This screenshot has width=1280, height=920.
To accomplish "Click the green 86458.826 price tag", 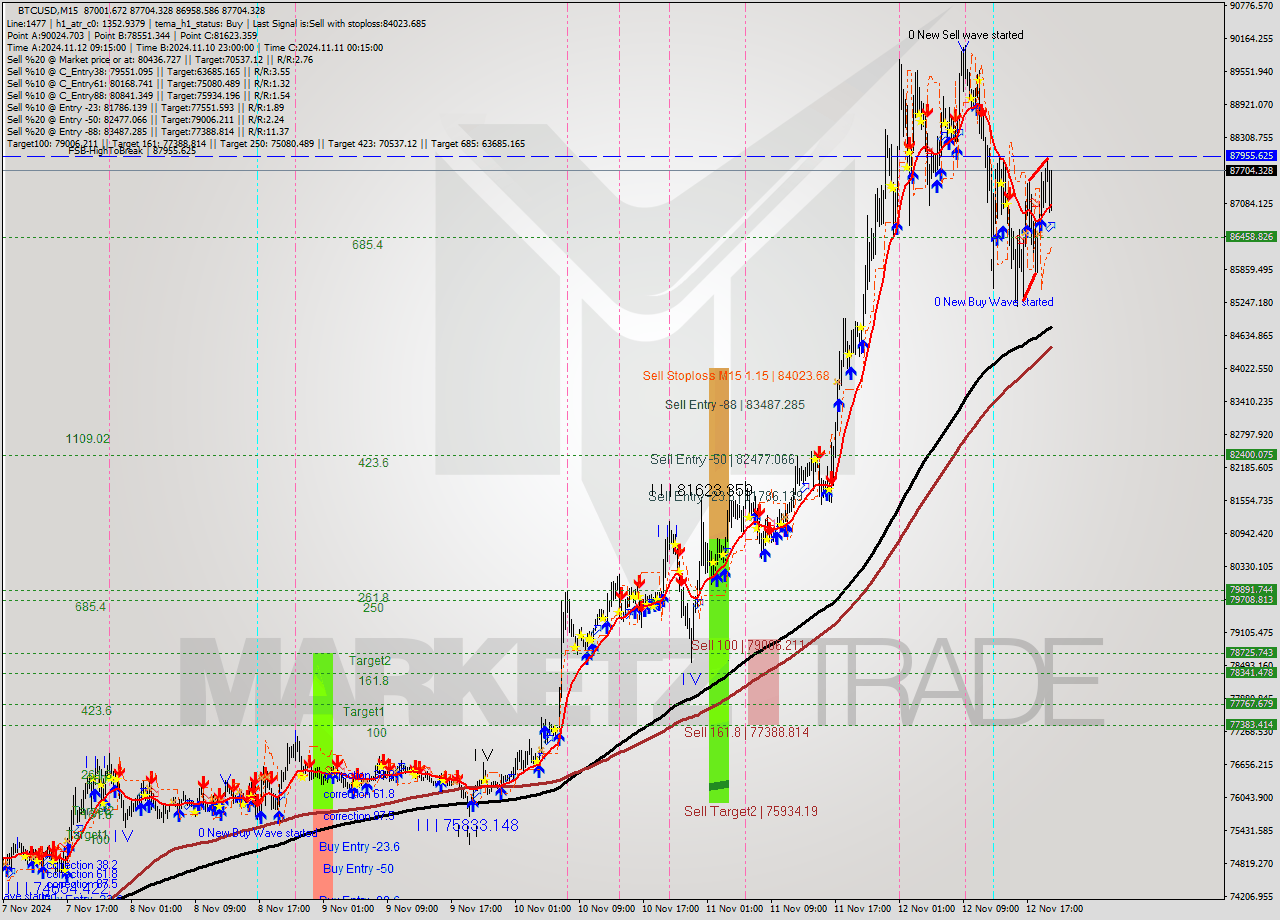I will tap(1250, 237).
